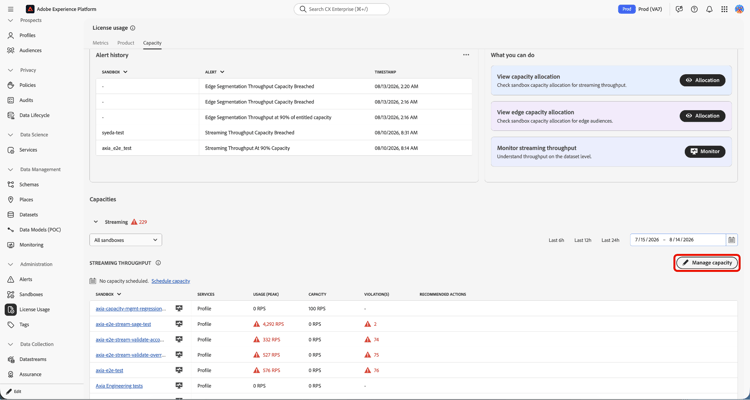Open Policies in the sidebar
This screenshot has width=750, height=400.
click(27, 85)
